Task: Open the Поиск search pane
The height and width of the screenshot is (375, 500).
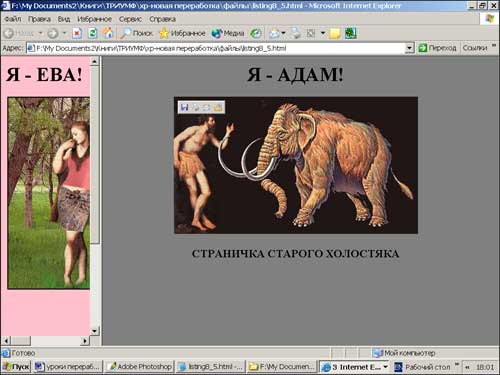Action: pos(137,33)
